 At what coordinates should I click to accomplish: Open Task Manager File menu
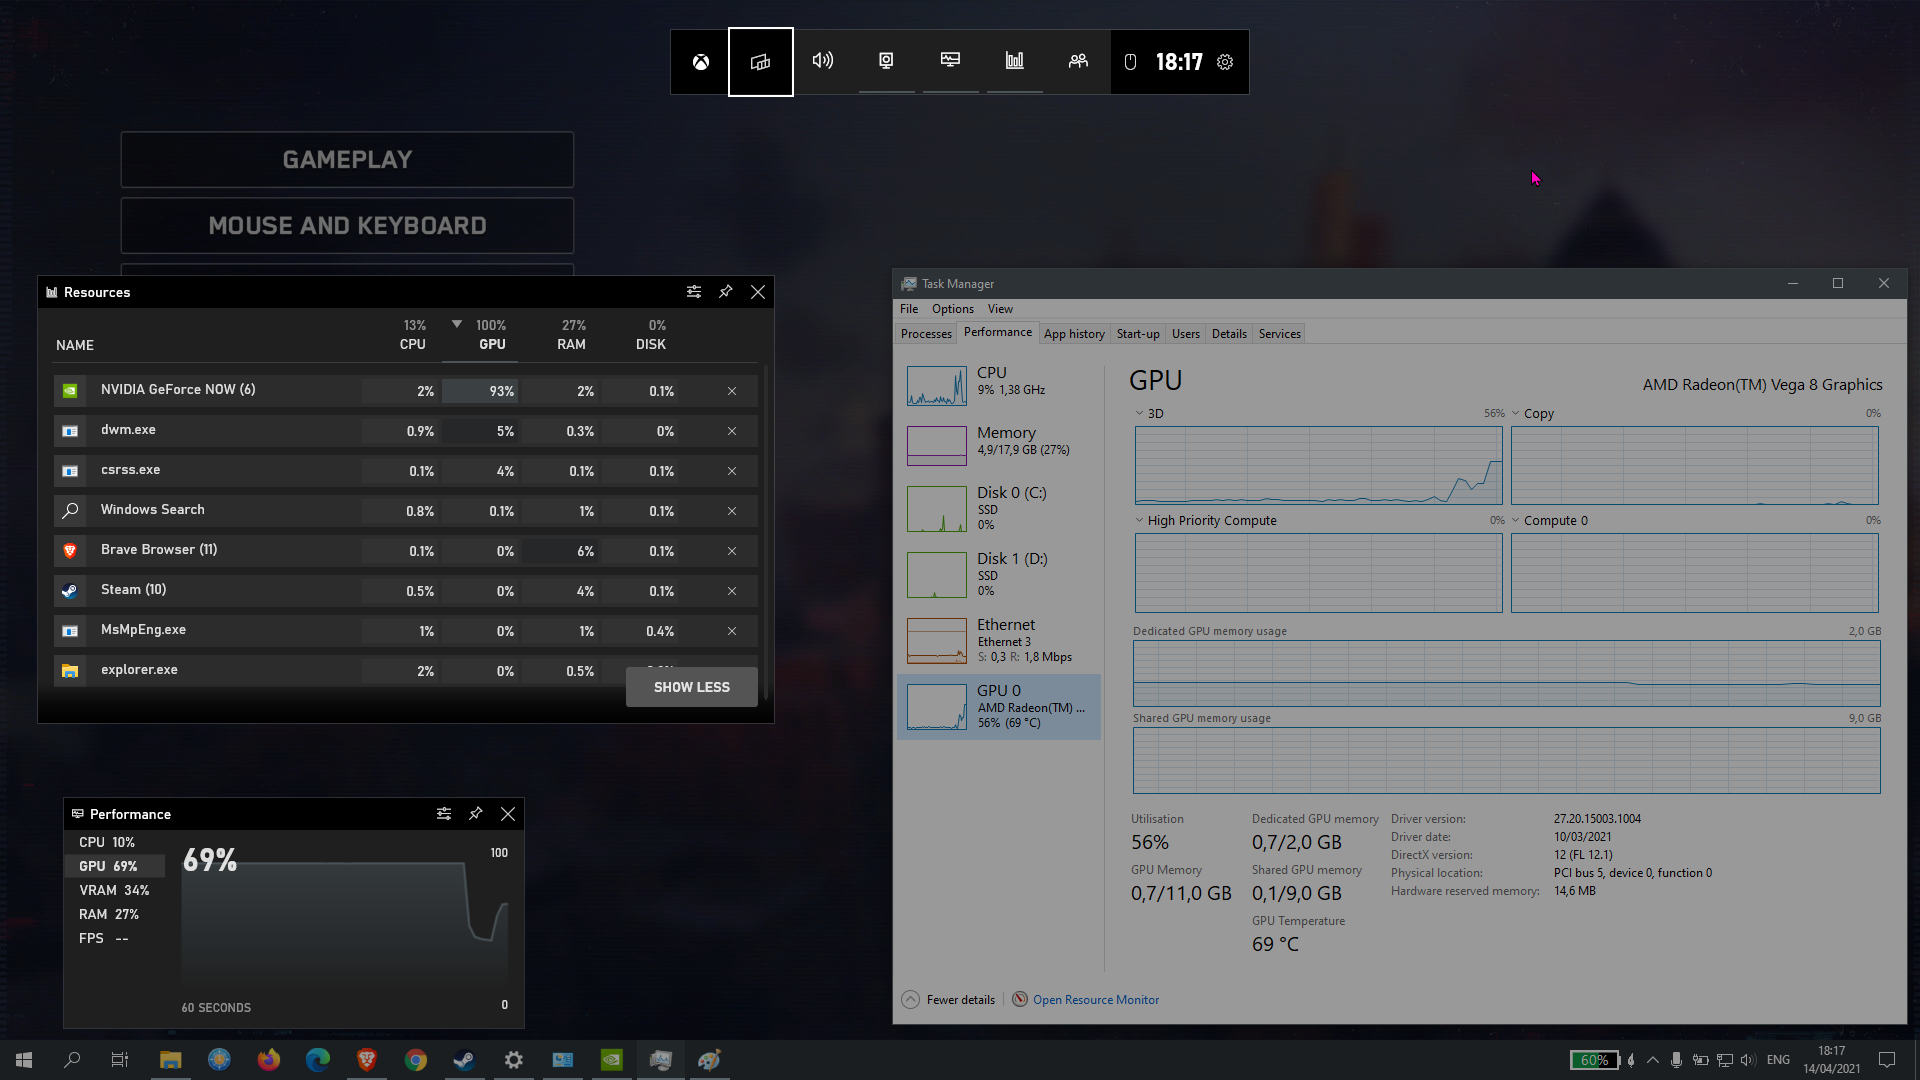(x=909, y=309)
